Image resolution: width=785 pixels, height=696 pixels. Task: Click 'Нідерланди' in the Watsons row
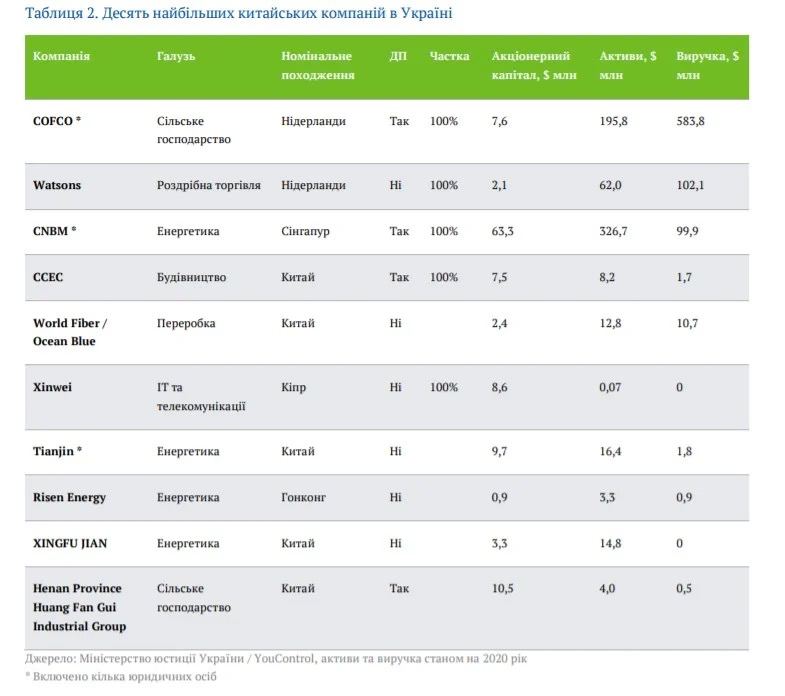[313, 185]
